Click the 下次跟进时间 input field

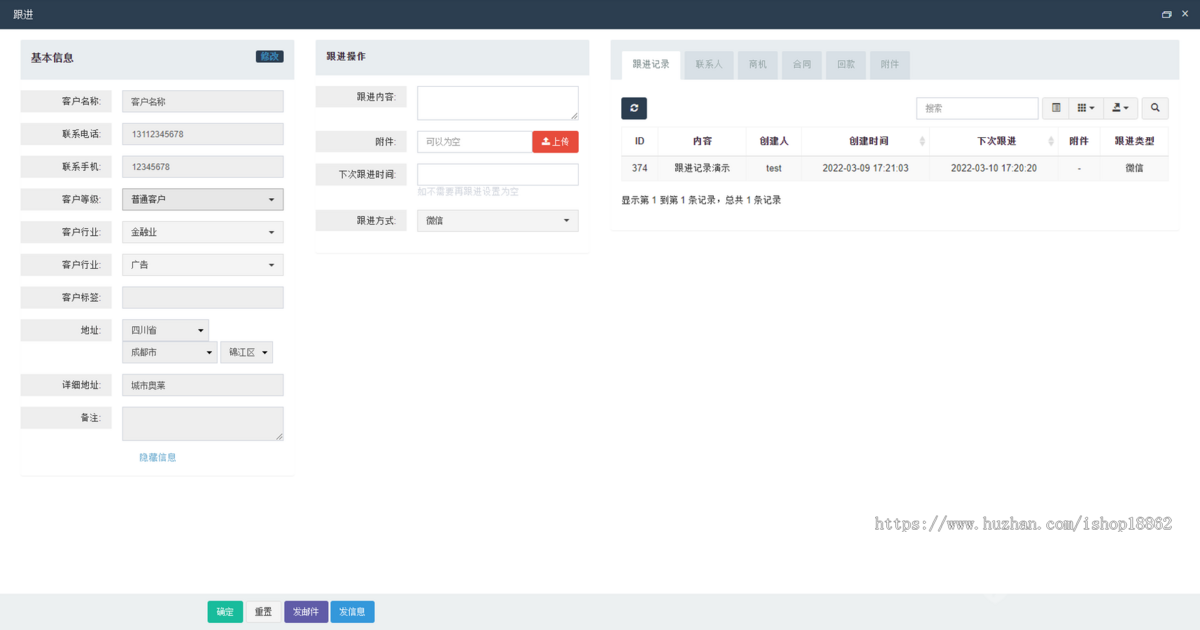pos(497,173)
